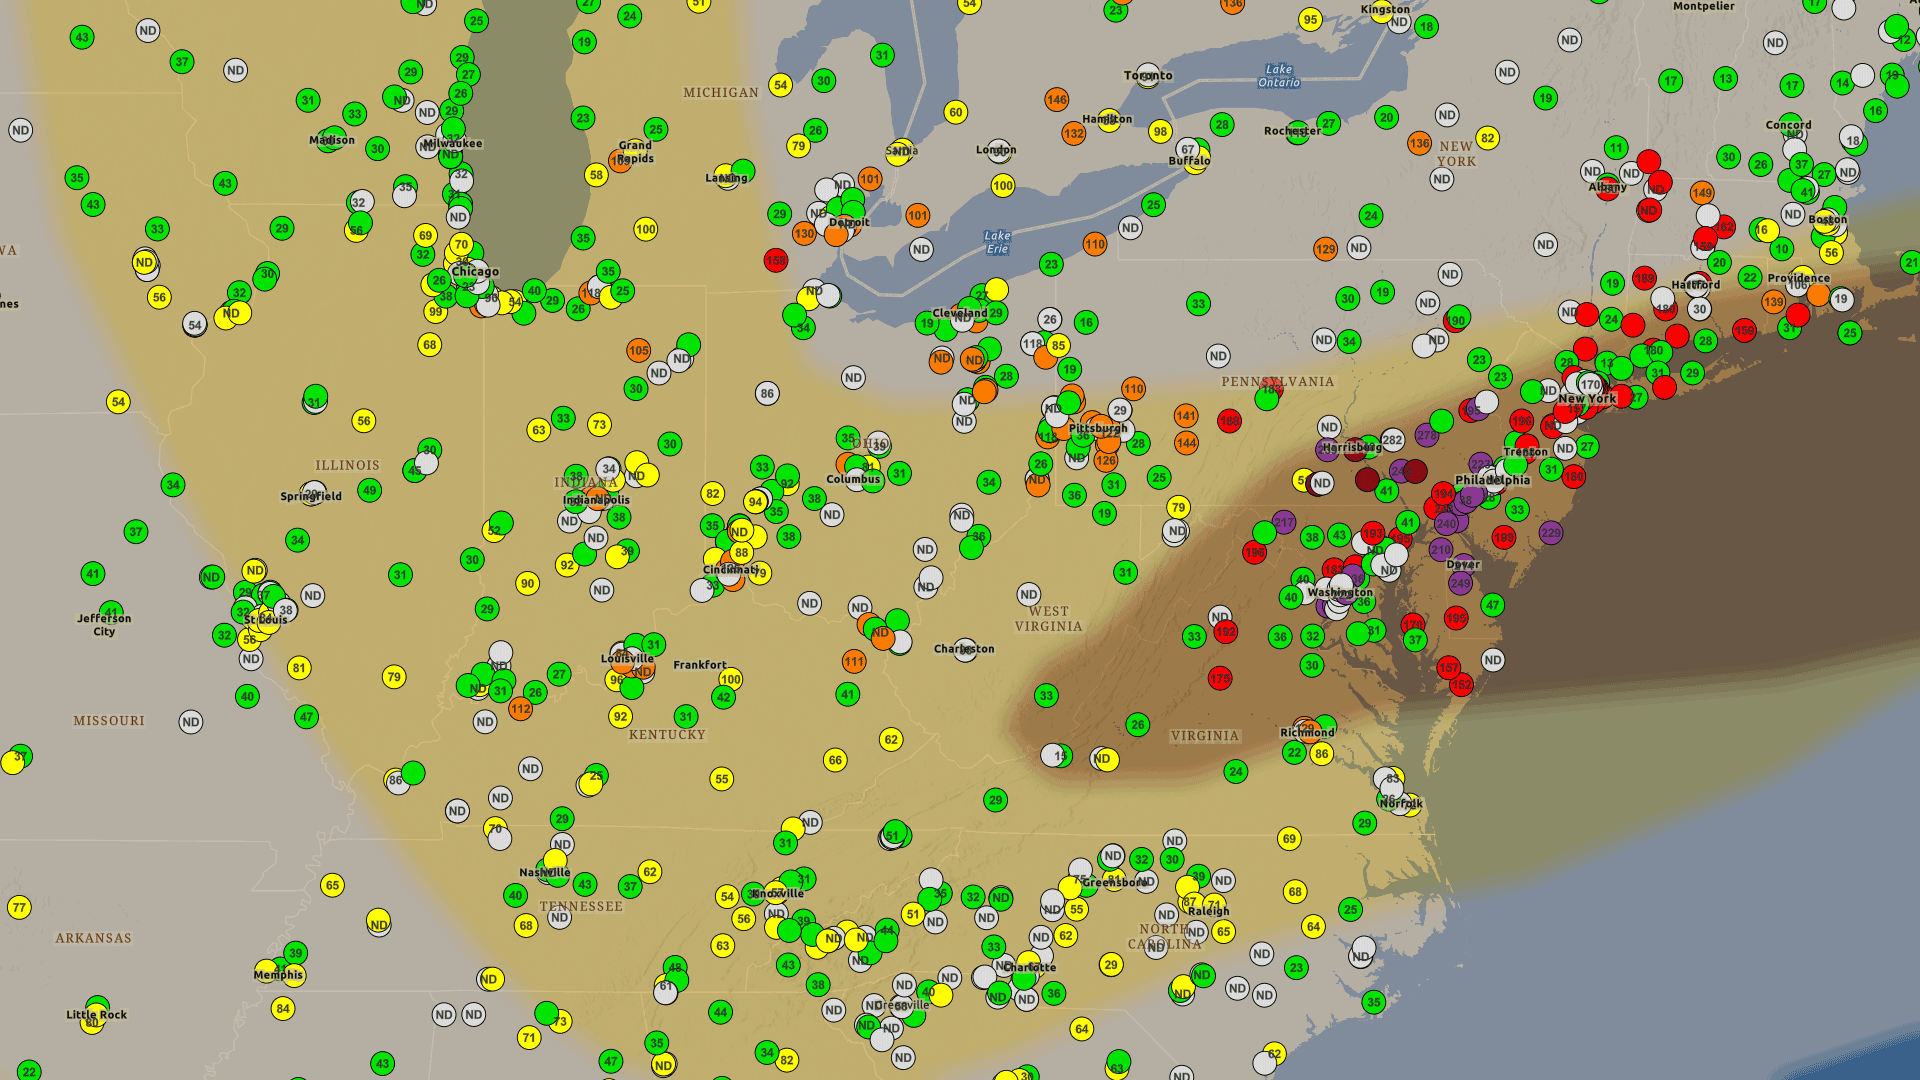Image resolution: width=1920 pixels, height=1080 pixels.
Task: Open the yellow 84 marker below Memphis
Action: point(283,1009)
